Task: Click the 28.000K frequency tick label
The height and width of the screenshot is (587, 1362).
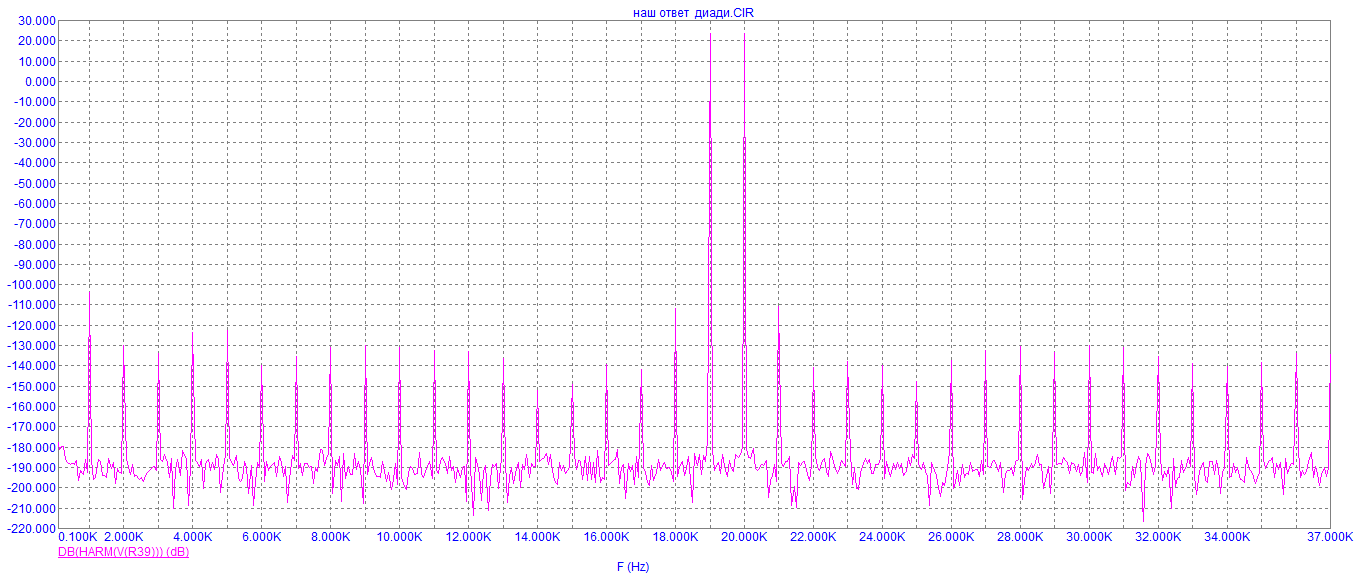Action: (x=1021, y=538)
